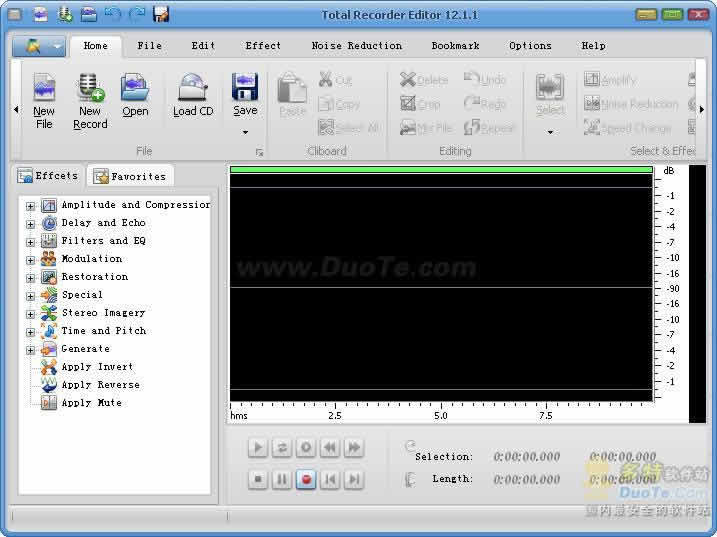Expand the Generate node

click(30, 350)
